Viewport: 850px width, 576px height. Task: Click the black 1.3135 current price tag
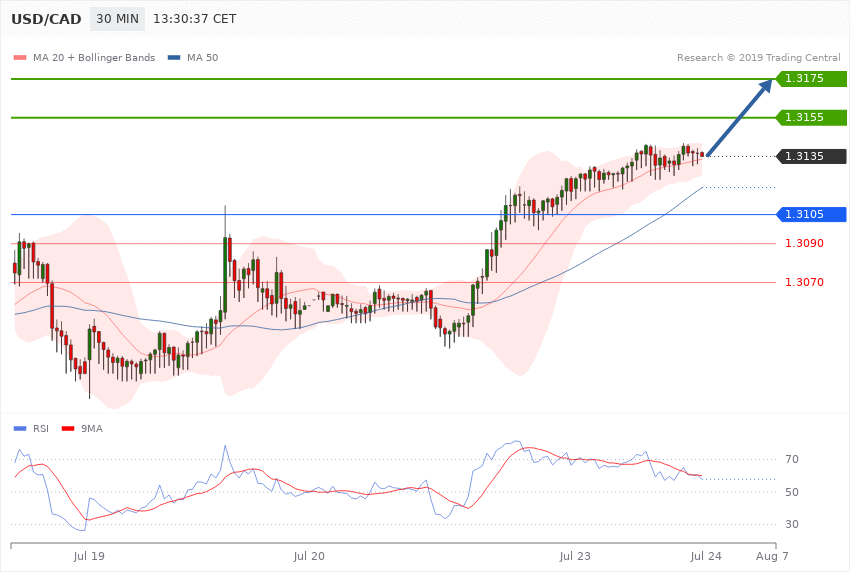coord(812,156)
